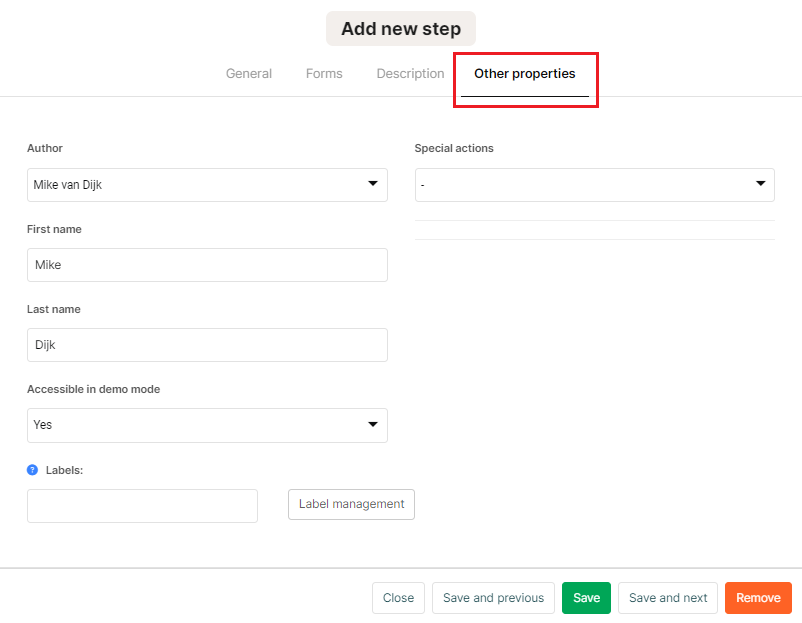This screenshot has width=802, height=623.
Task: Choose Save and next
Action: click(x=668, y=598)
